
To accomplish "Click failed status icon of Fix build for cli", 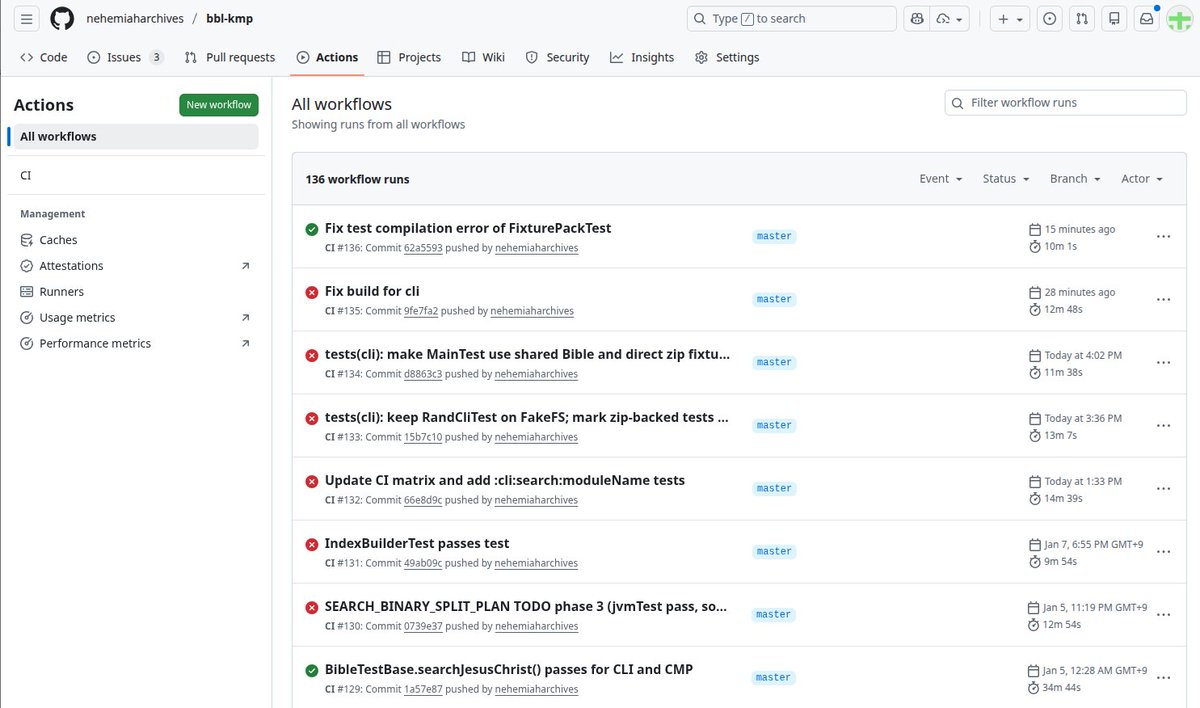I will [x=312, y=292].
